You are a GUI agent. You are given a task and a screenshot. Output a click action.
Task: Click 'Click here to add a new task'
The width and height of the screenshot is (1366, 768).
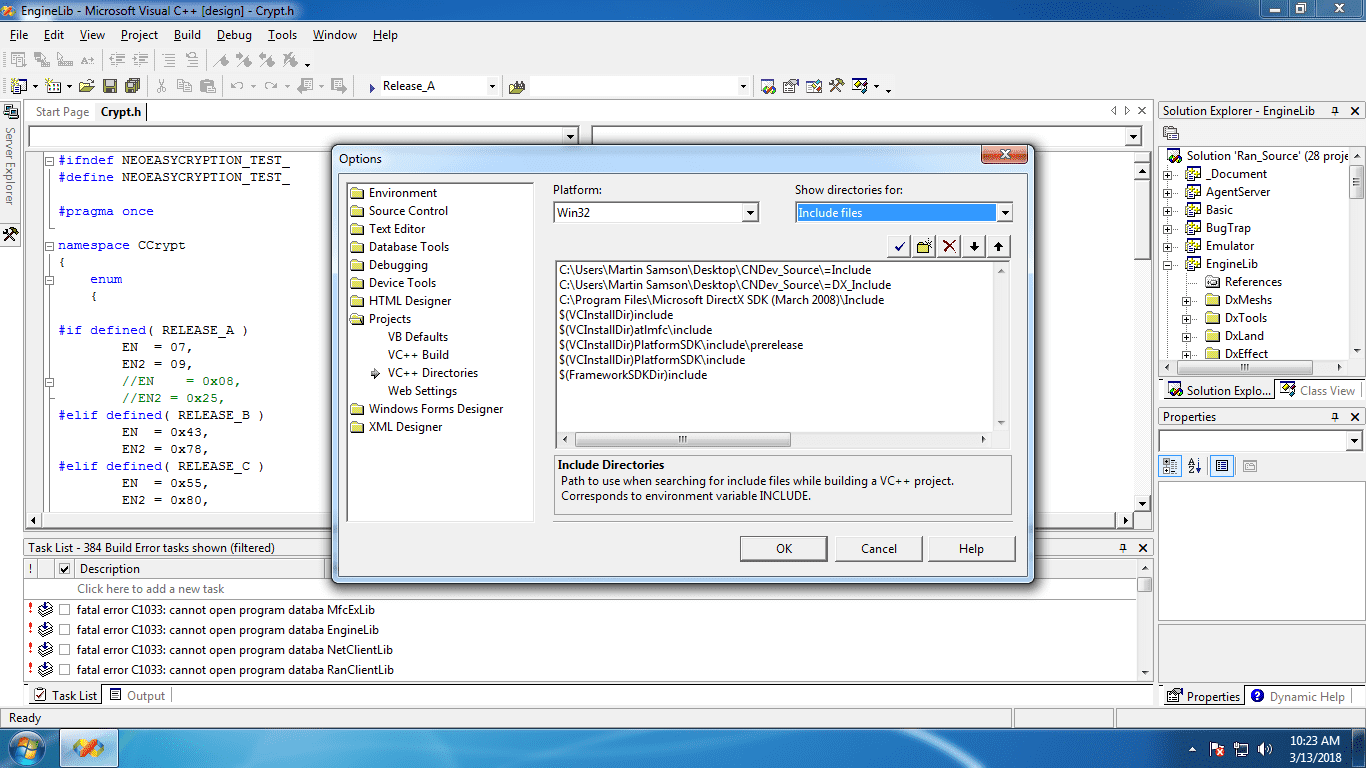tap(150, 589)
